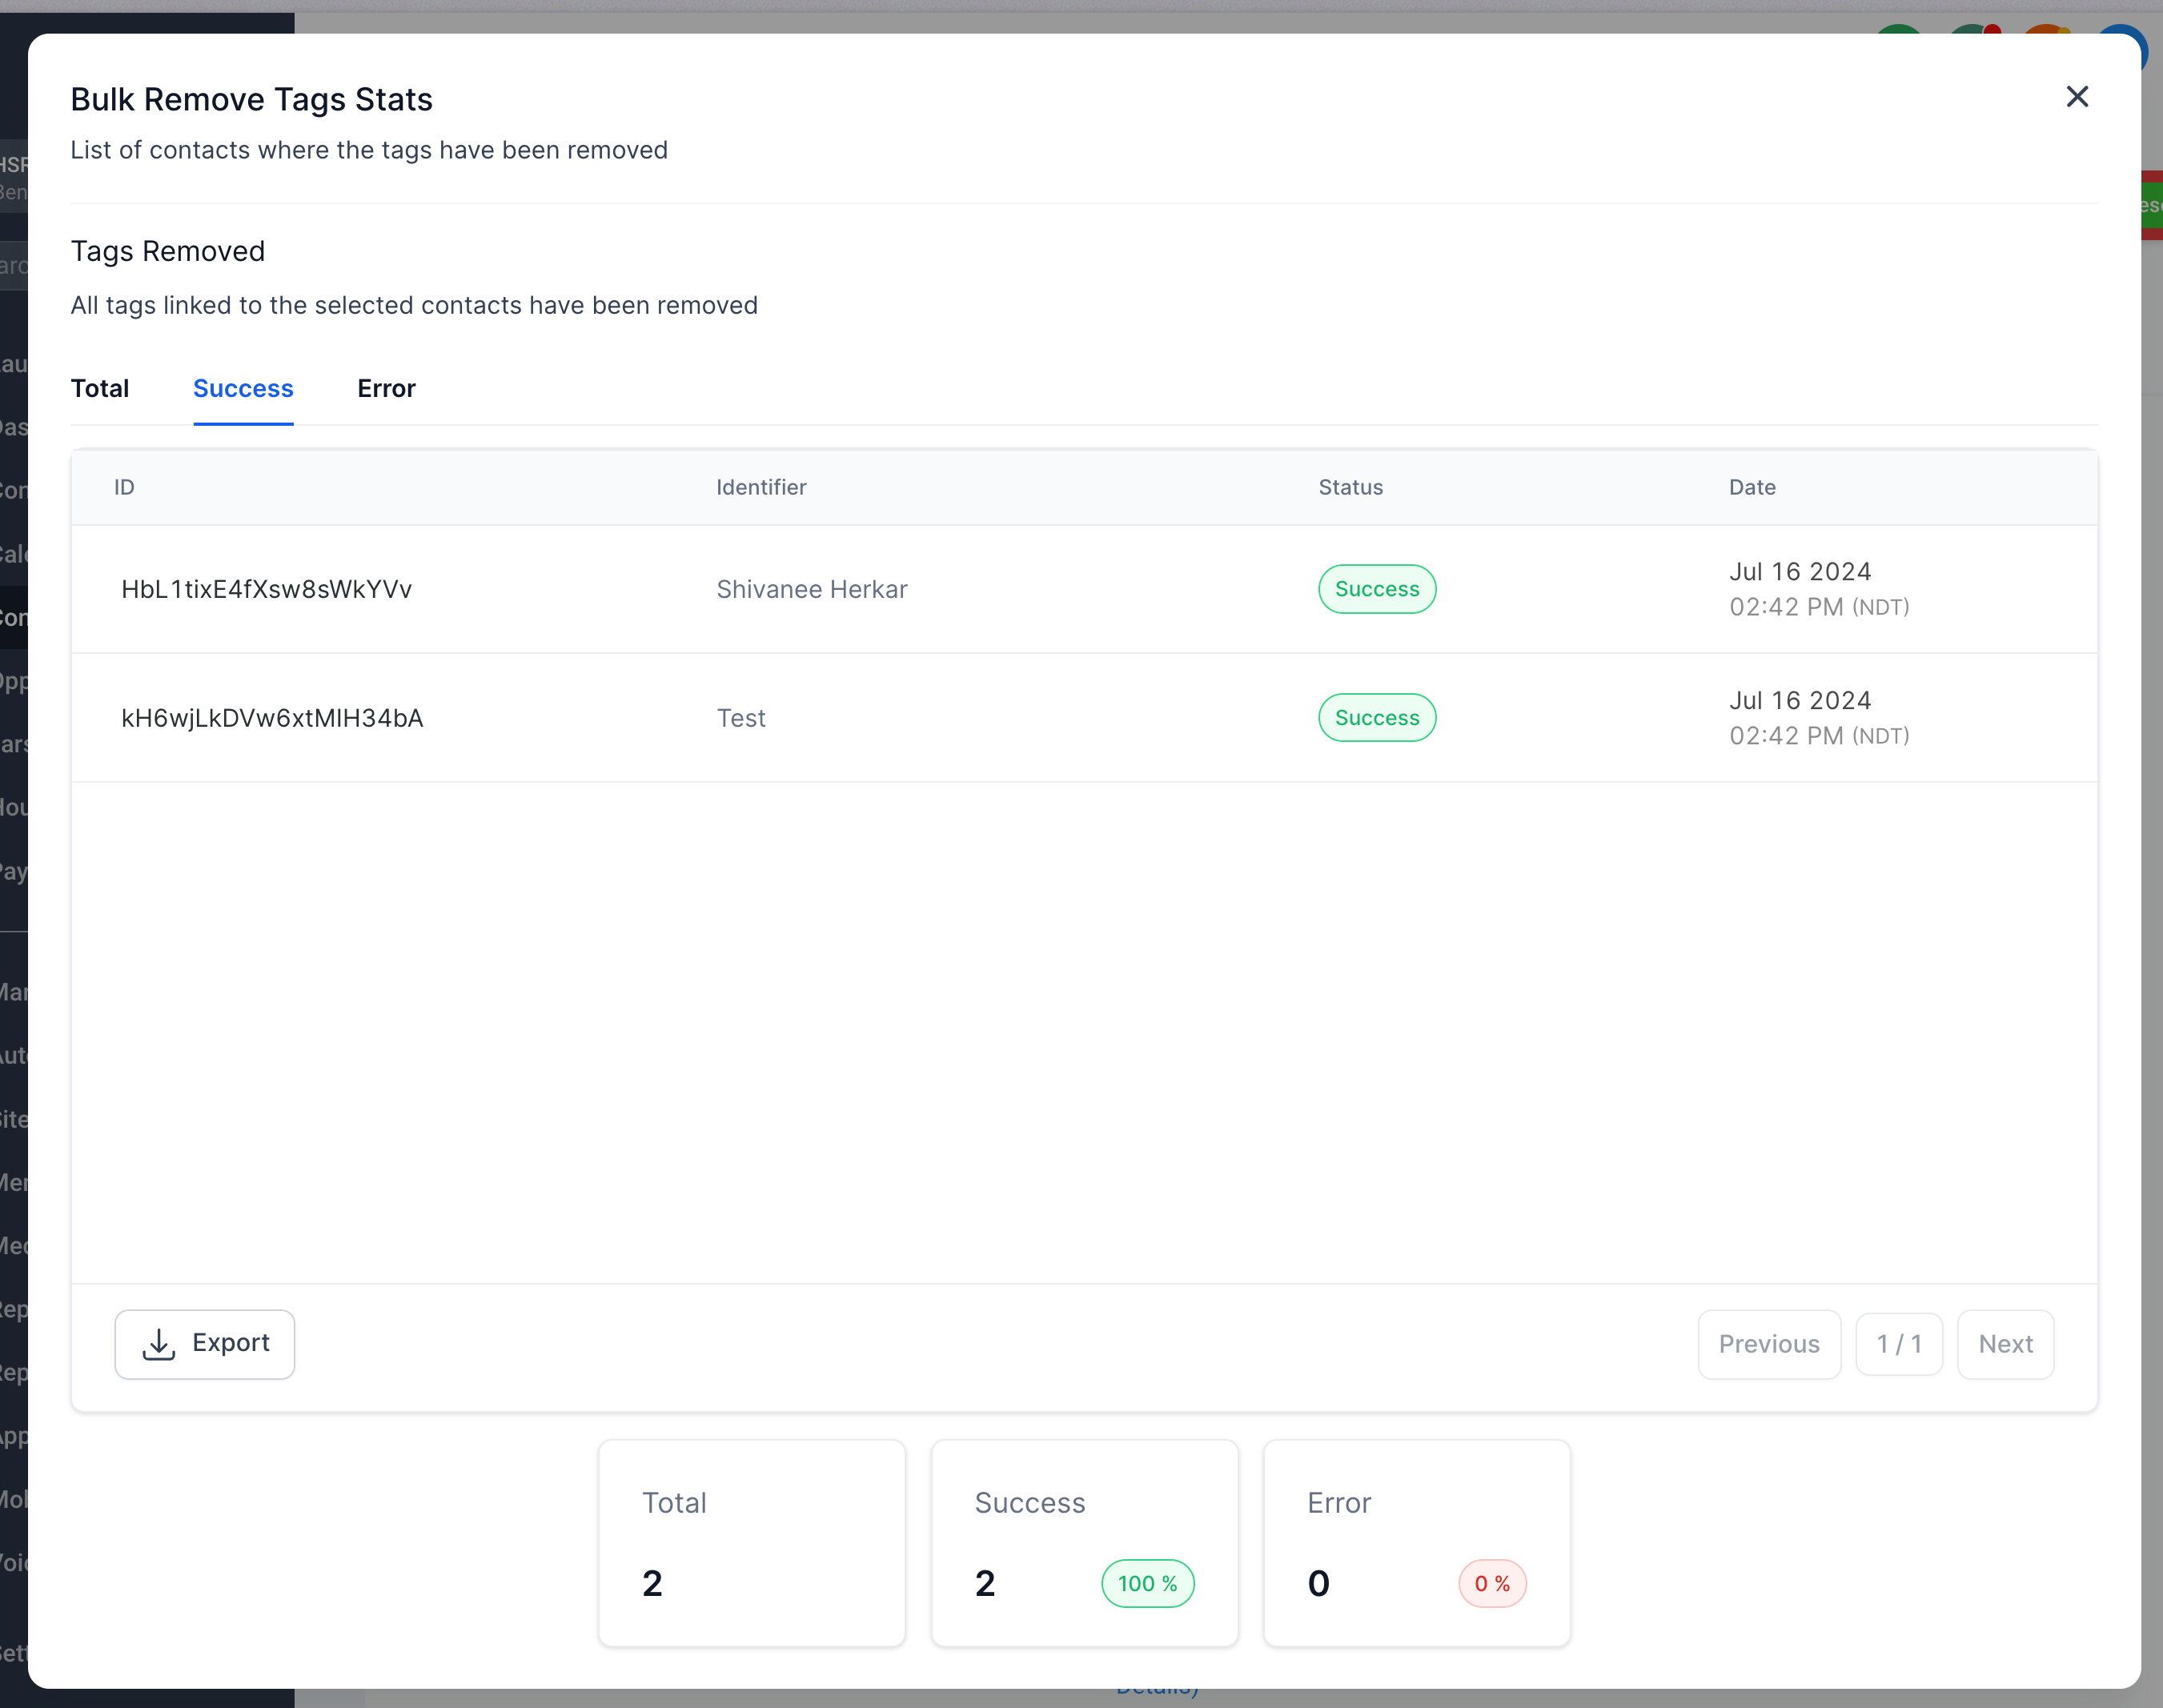This screenshot has height=1708, width=2163.
Task: Click Shivanee Herkar identifier link
Action: click(811, 588)
